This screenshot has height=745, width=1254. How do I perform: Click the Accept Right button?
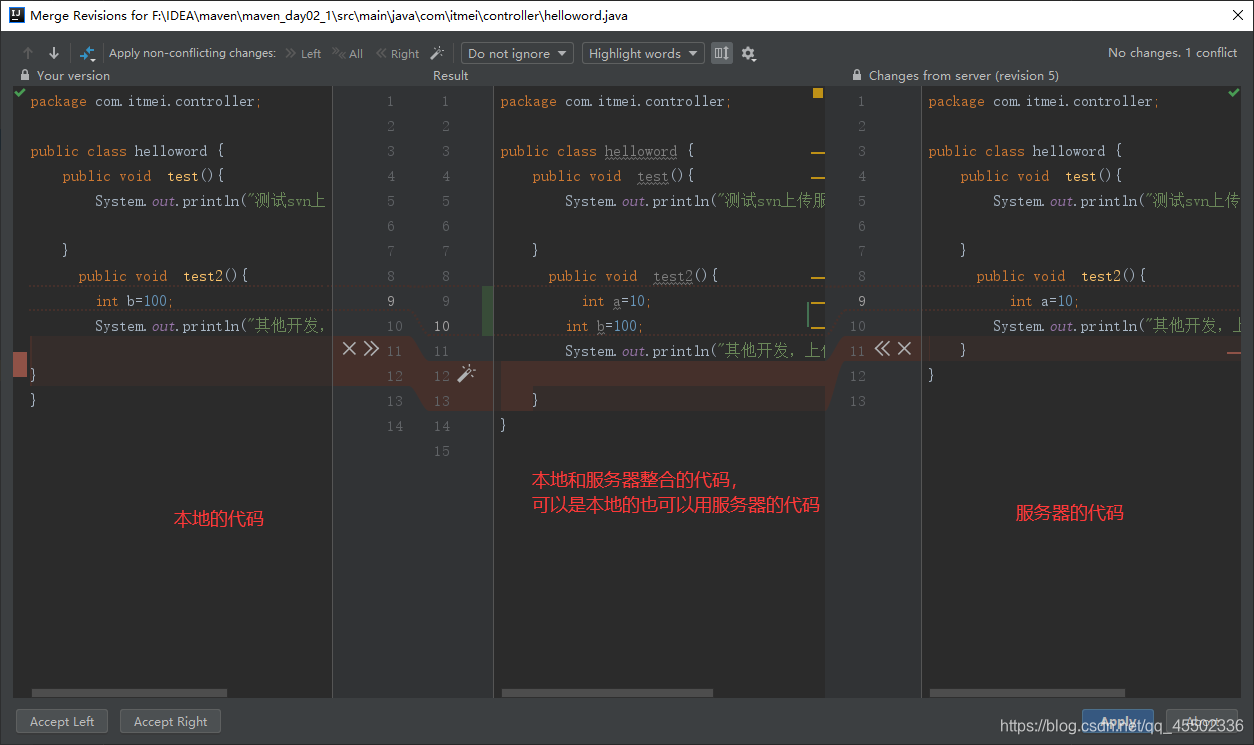(170, 721)
